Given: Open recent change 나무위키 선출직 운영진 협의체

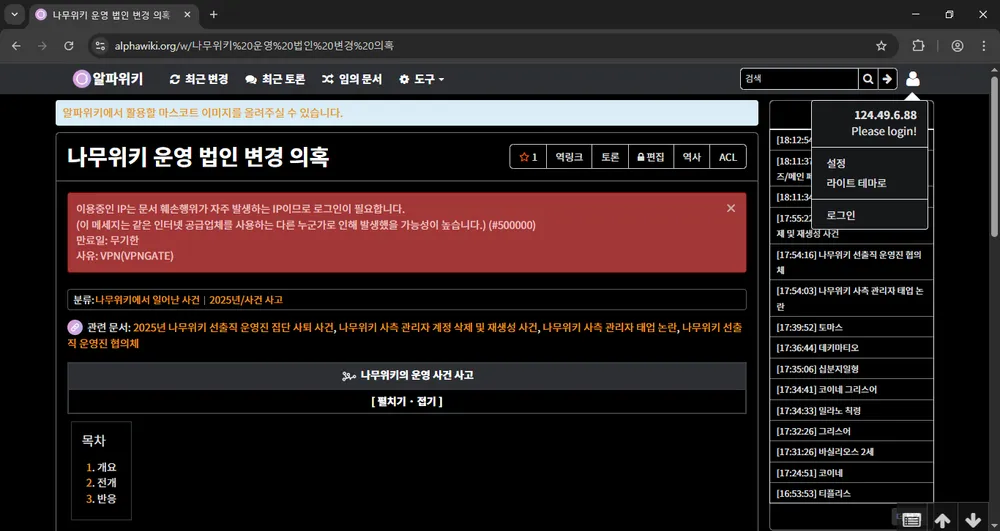Looking at the screenshot, I should tap(851, 262).
